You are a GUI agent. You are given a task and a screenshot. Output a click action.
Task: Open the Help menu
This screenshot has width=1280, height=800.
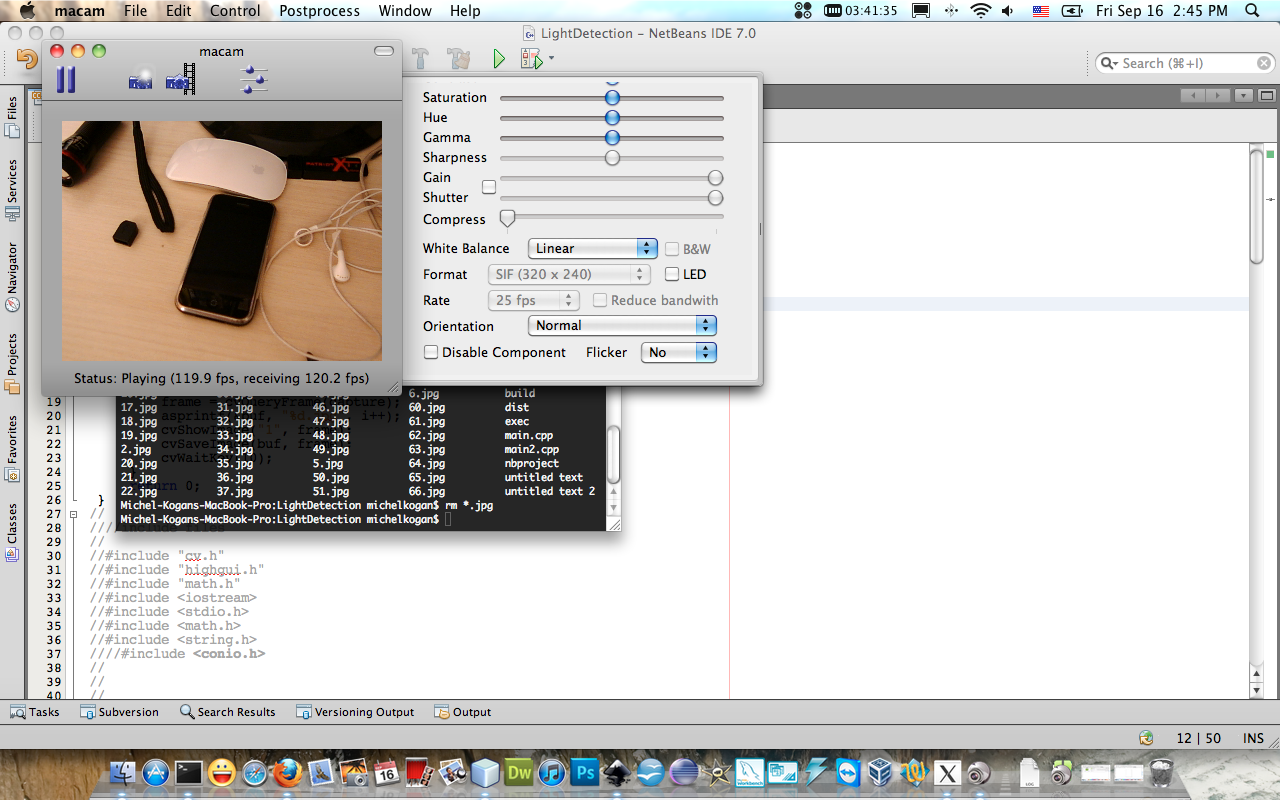coord(465,11)
